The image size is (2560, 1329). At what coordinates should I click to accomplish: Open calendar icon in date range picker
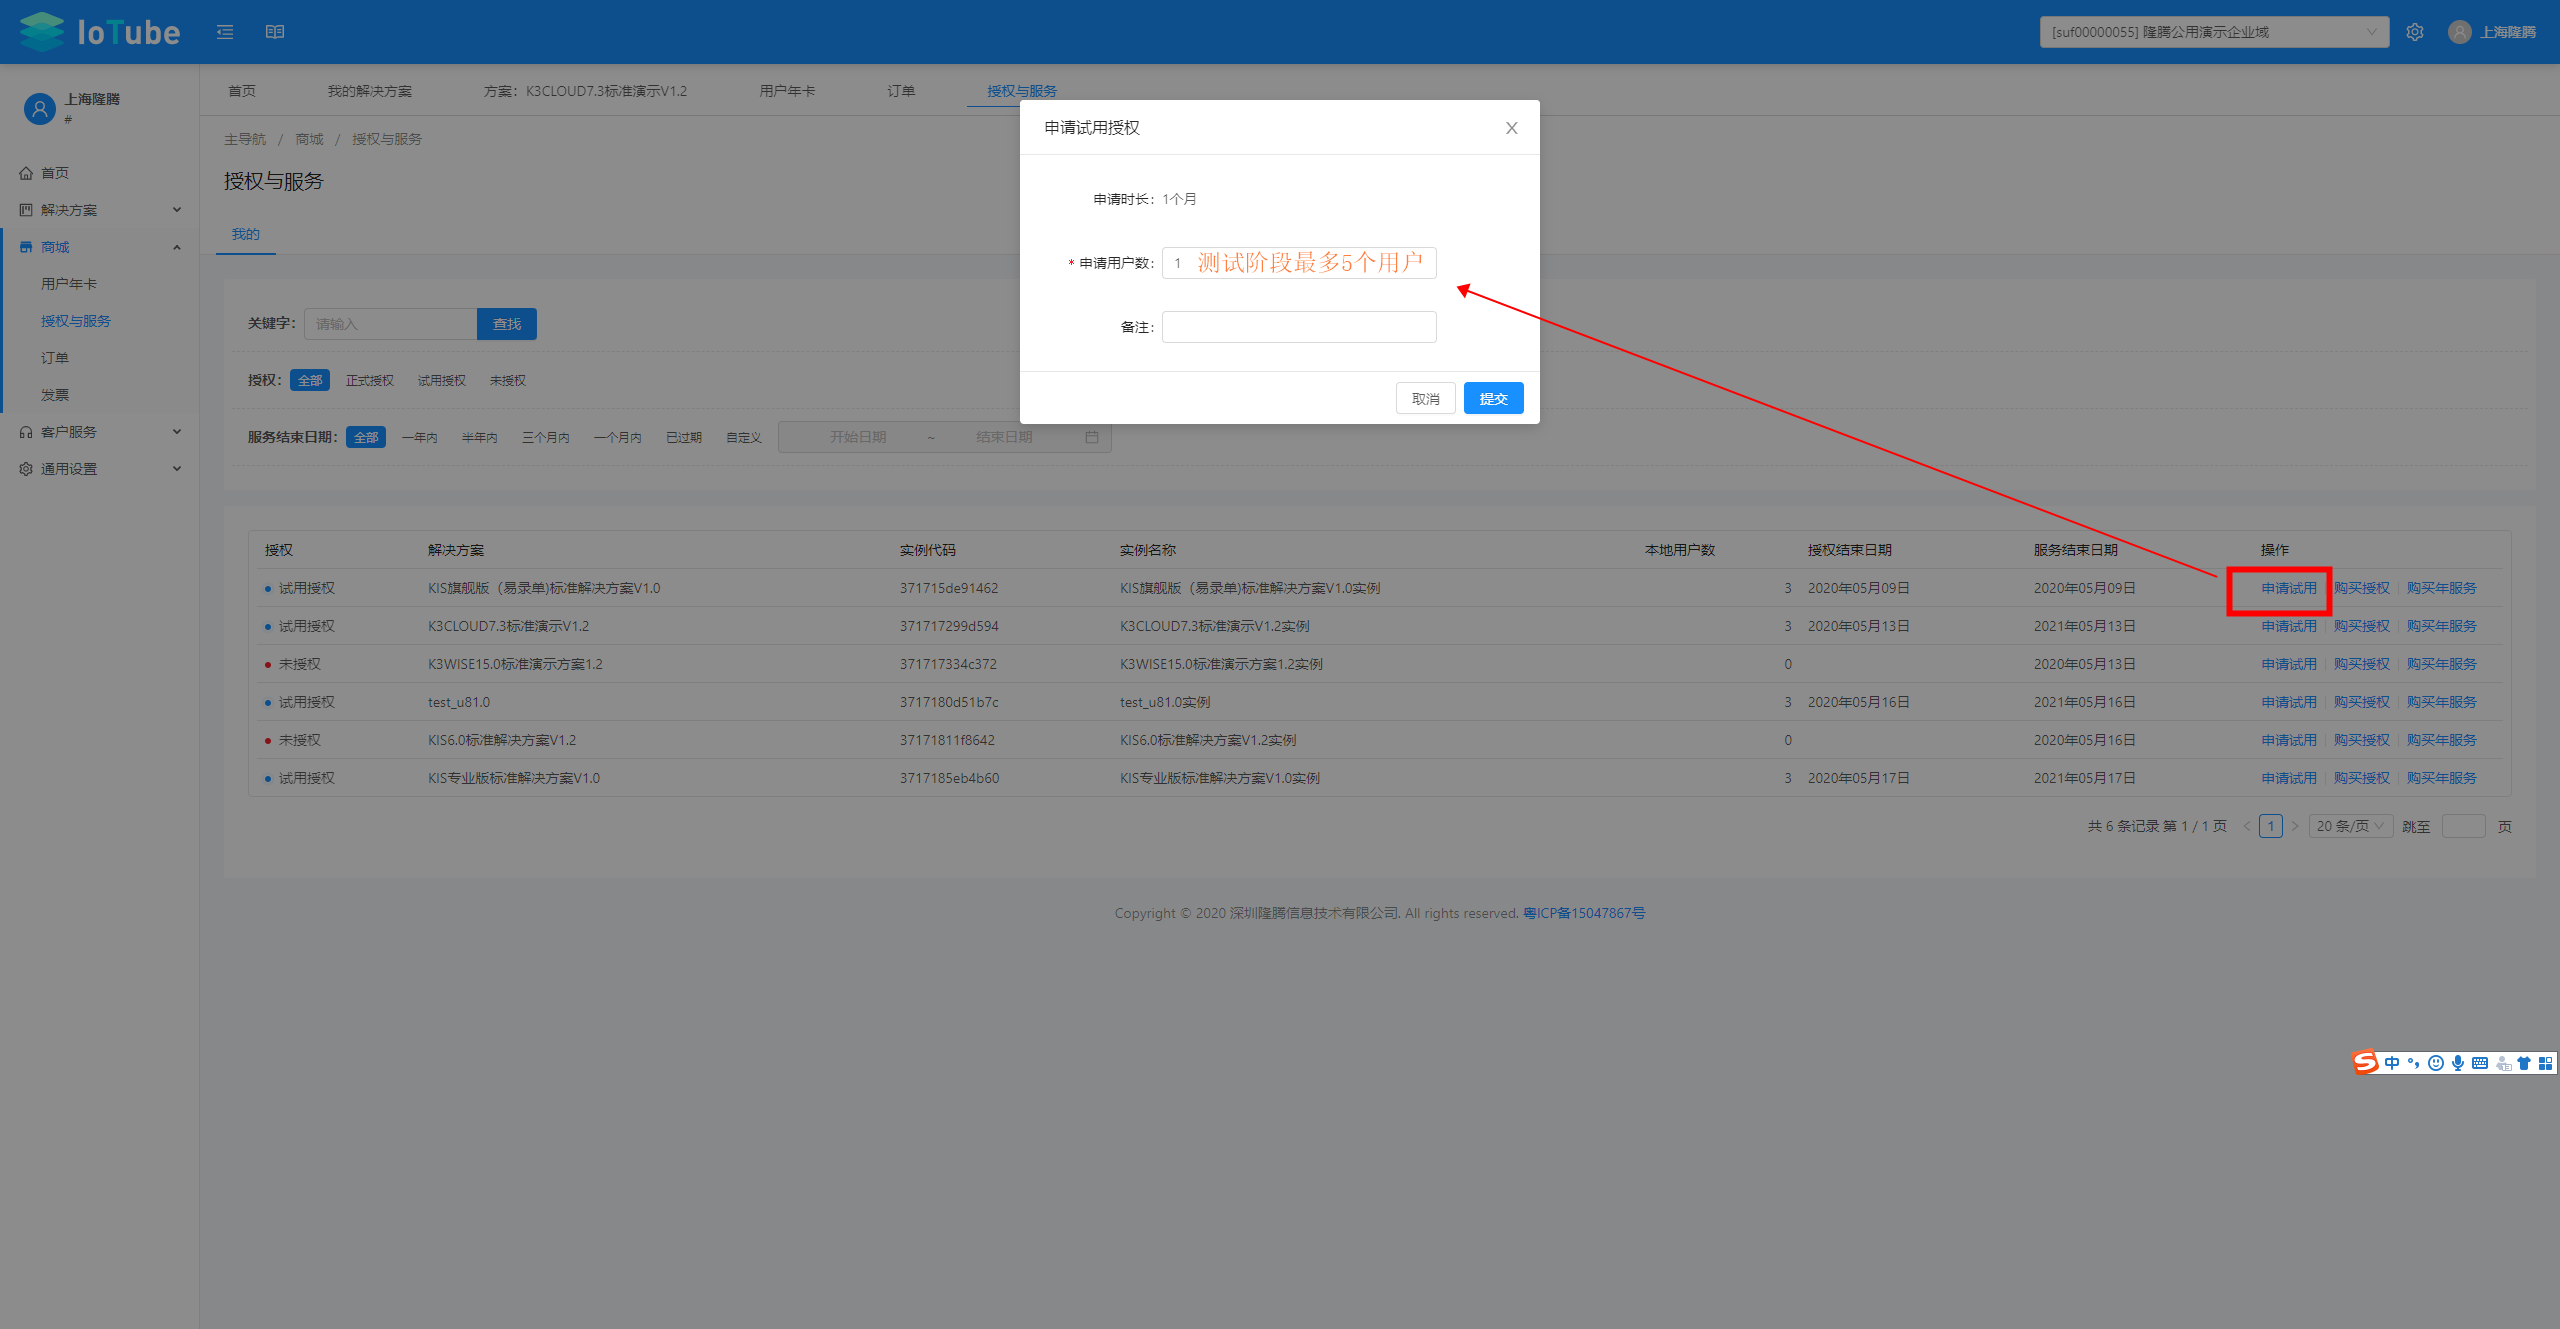click(x=1091, y=437)
